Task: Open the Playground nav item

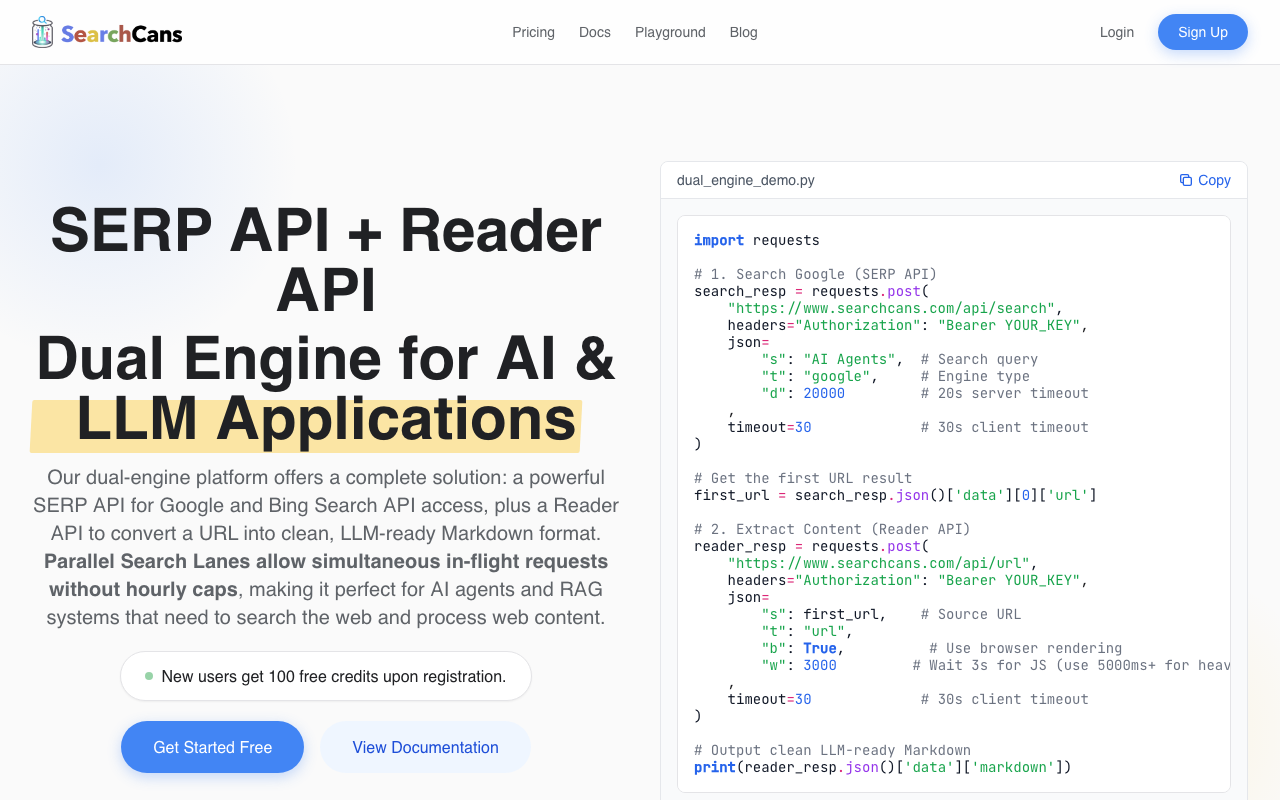Action: click(x=670, y=32)
